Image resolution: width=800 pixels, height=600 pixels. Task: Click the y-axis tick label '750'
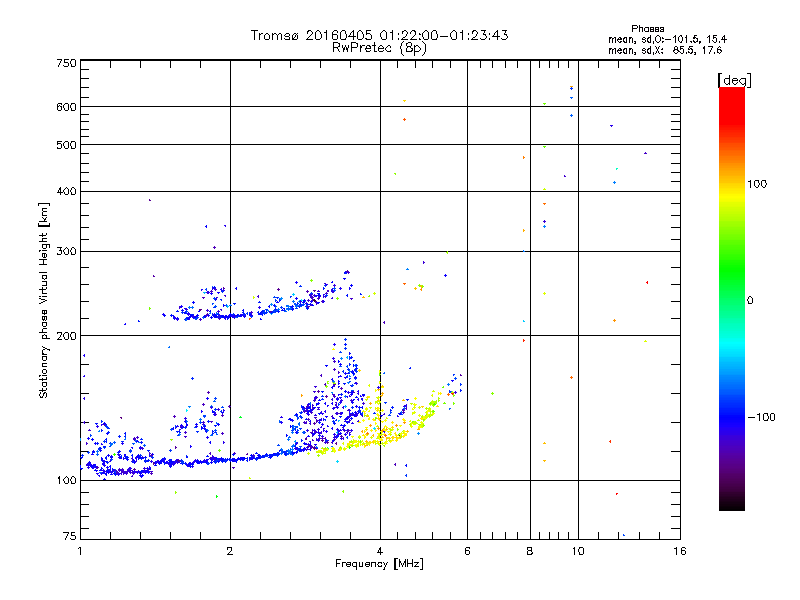coord(67,63)
